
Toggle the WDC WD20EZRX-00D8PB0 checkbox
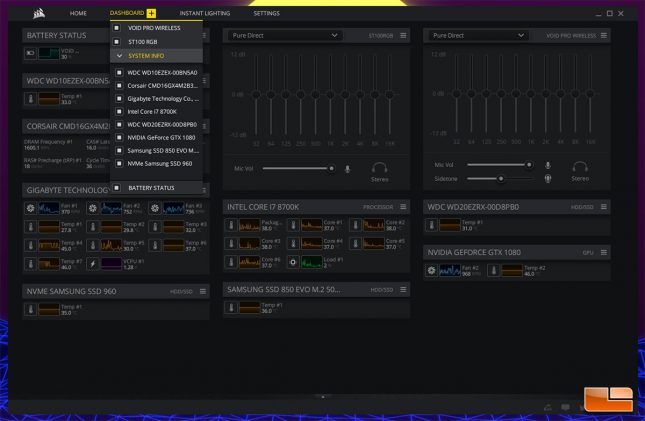pyautogui.click(x=119, y=125)
